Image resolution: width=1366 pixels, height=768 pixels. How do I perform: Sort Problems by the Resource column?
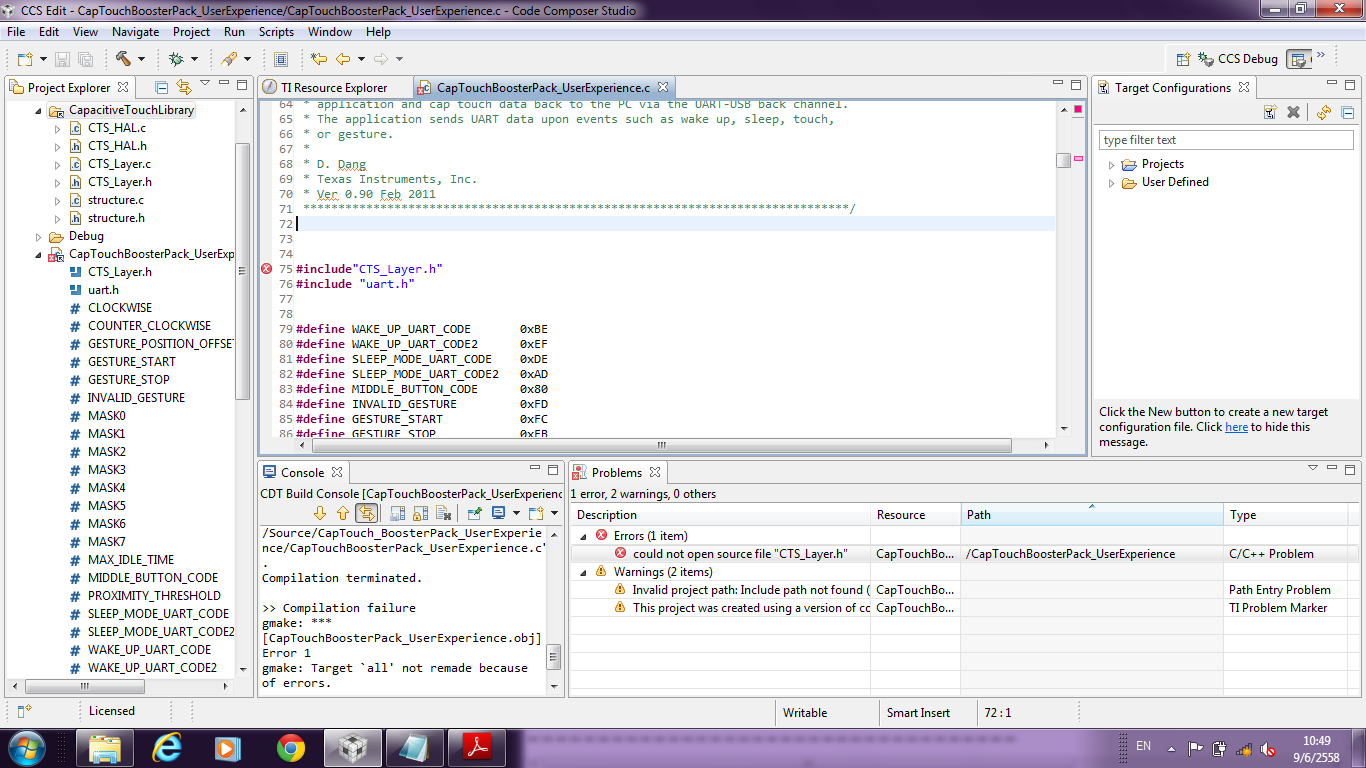click(x=916, y=515)
